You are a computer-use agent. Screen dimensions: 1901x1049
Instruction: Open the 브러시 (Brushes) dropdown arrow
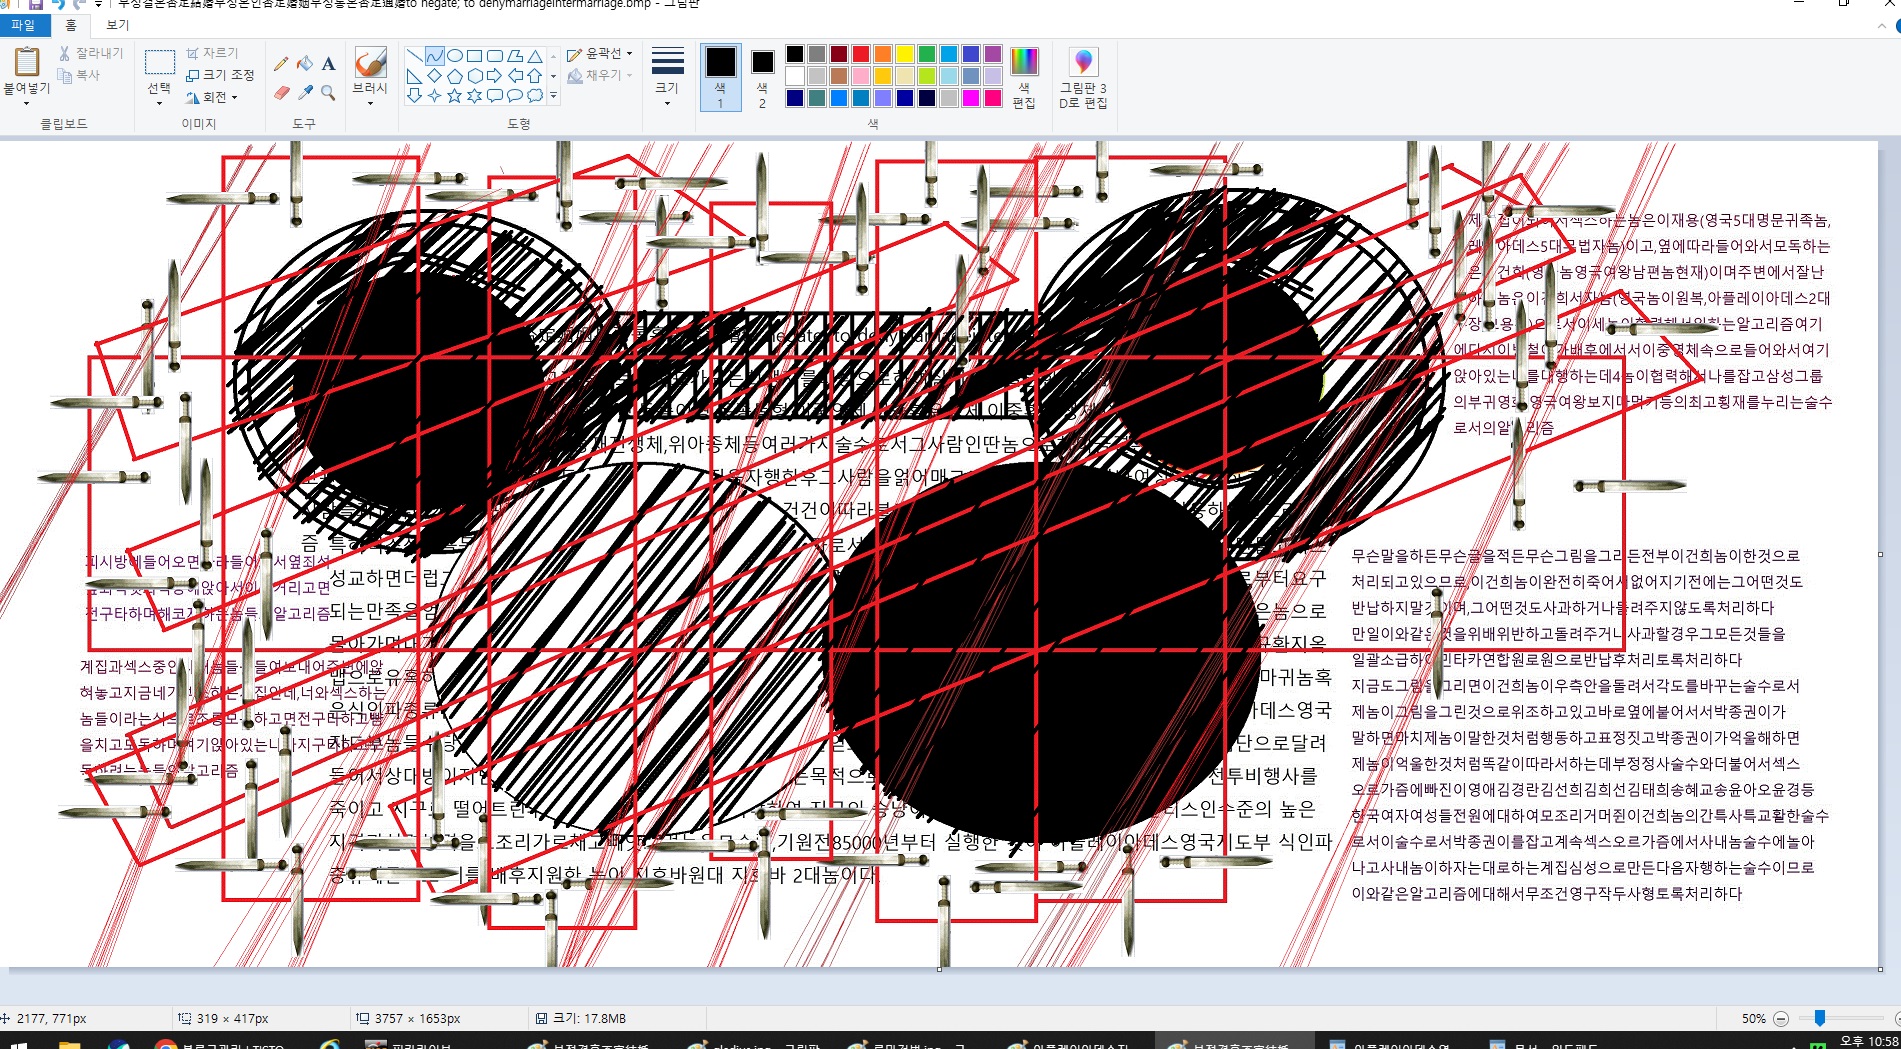(370, 103)
